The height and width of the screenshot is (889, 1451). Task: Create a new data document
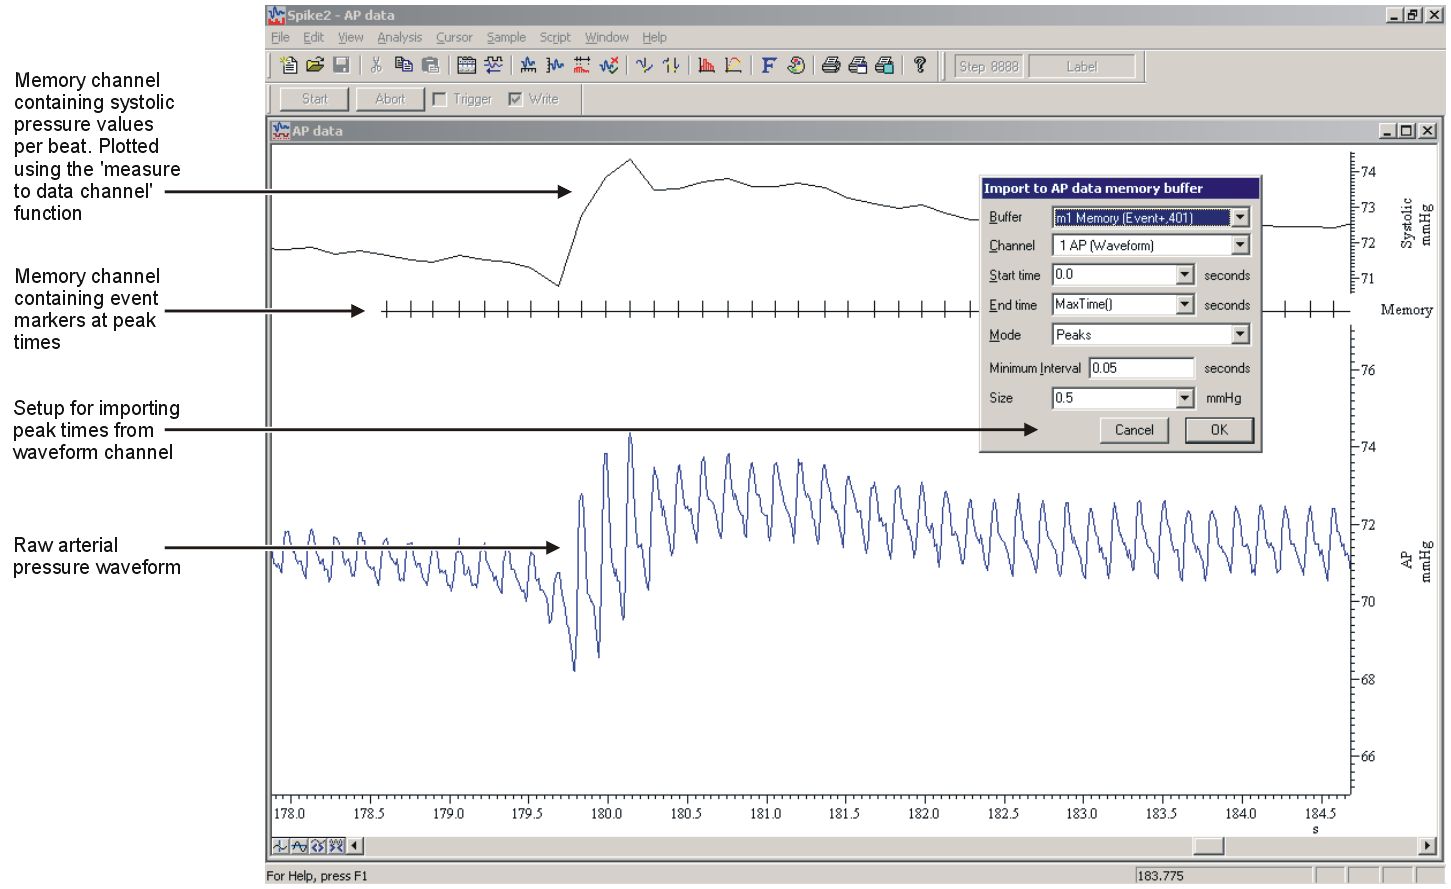pos(290,66)
